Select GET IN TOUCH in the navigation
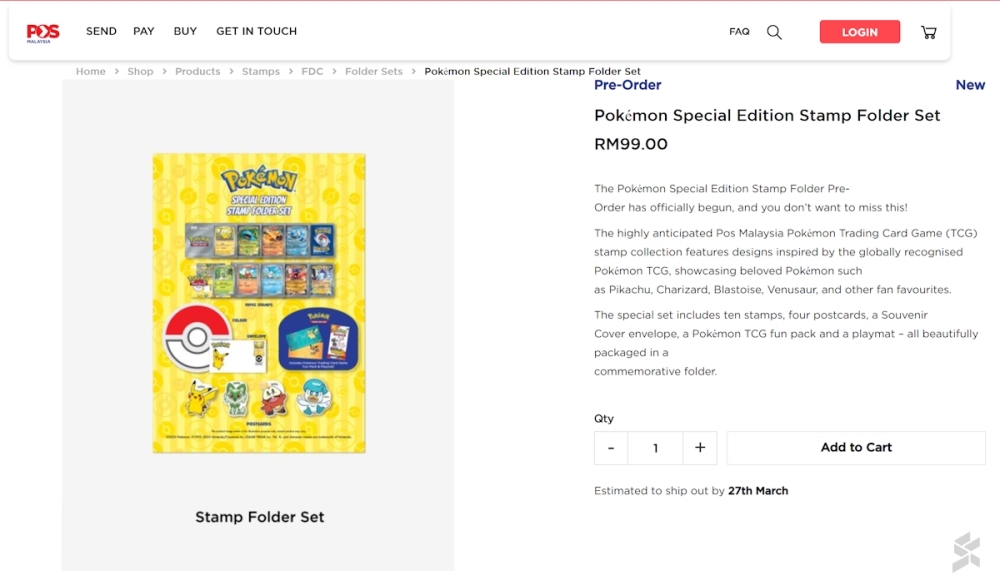The width and height of the screenshot is (1000, 585). coord(256,31)
